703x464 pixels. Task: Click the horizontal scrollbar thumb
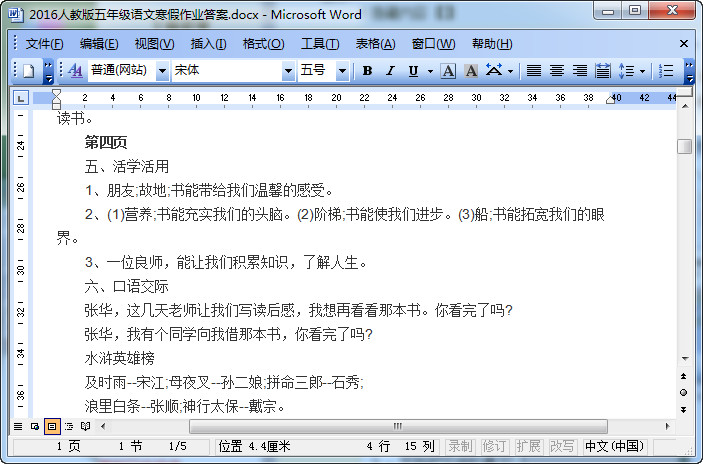click(x=398, y=426)
